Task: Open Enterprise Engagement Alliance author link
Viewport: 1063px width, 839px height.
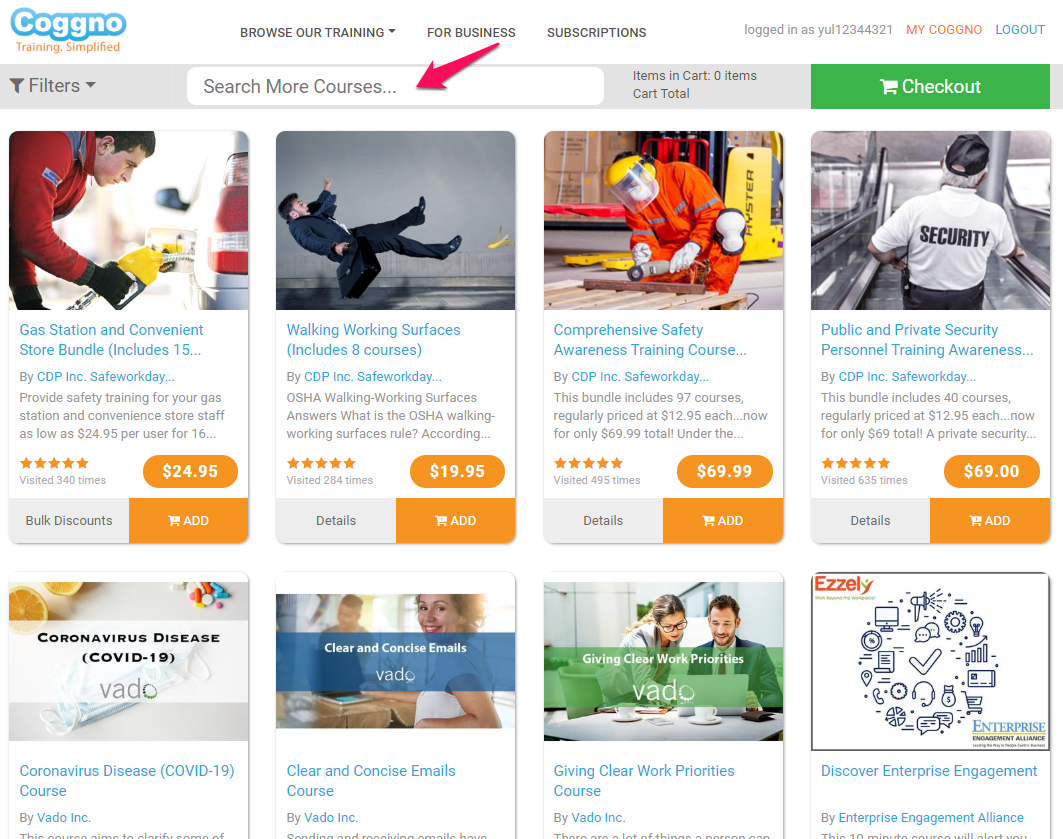Action: pos(931,818)
